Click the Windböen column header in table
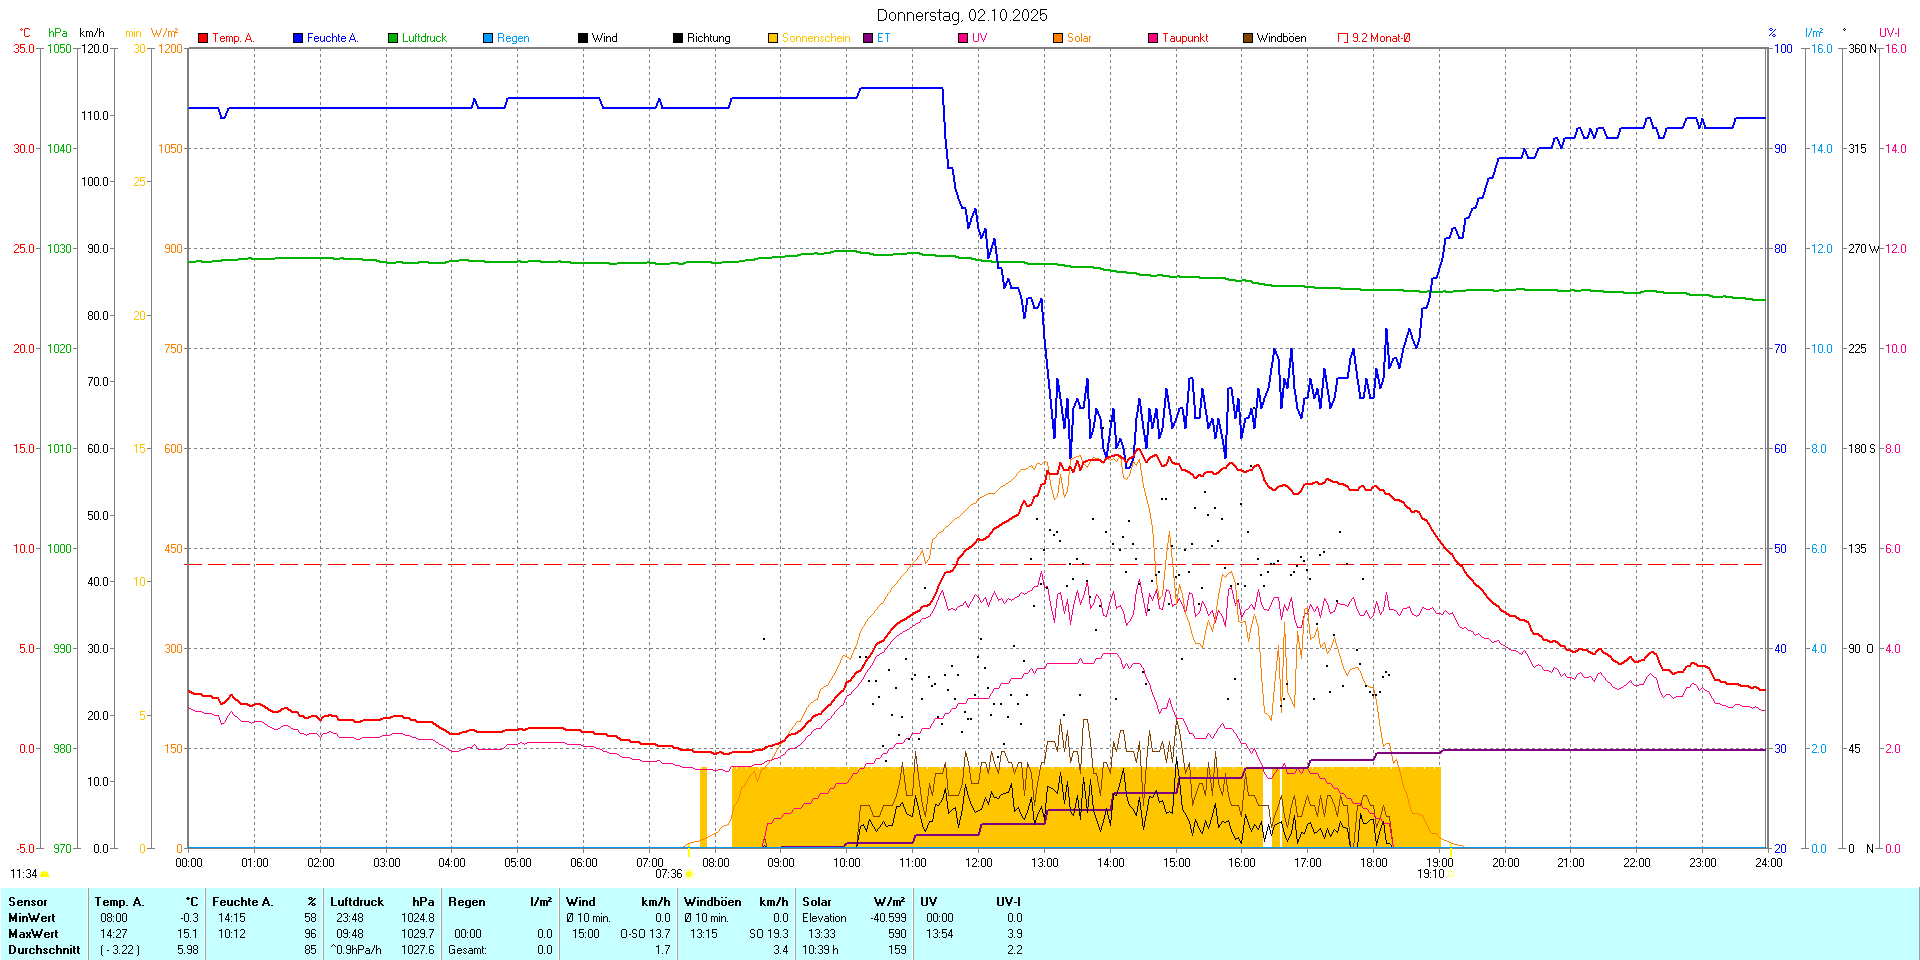 point(712,902)
